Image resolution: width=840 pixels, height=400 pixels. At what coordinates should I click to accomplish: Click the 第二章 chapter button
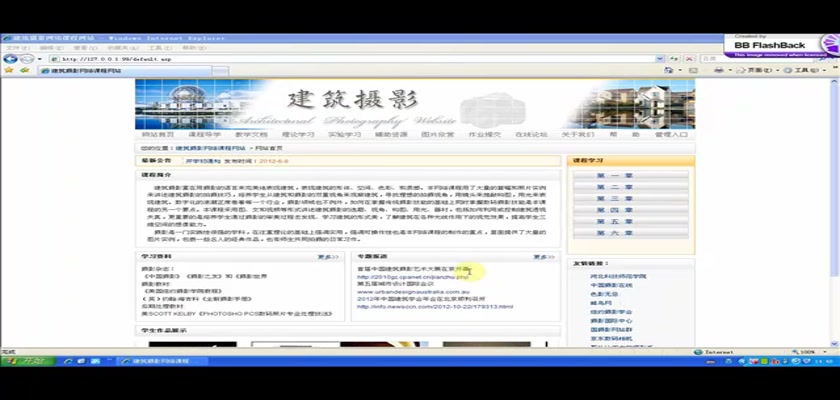point(631,187)
